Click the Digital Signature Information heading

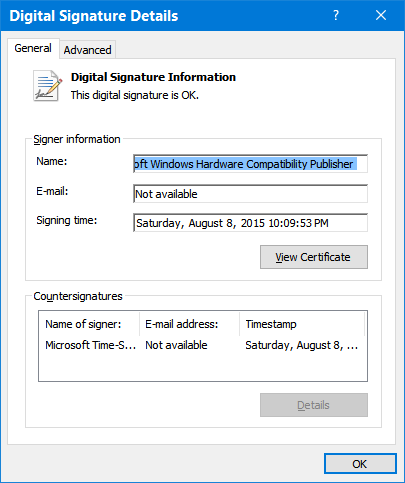click(x=153, y=77)
